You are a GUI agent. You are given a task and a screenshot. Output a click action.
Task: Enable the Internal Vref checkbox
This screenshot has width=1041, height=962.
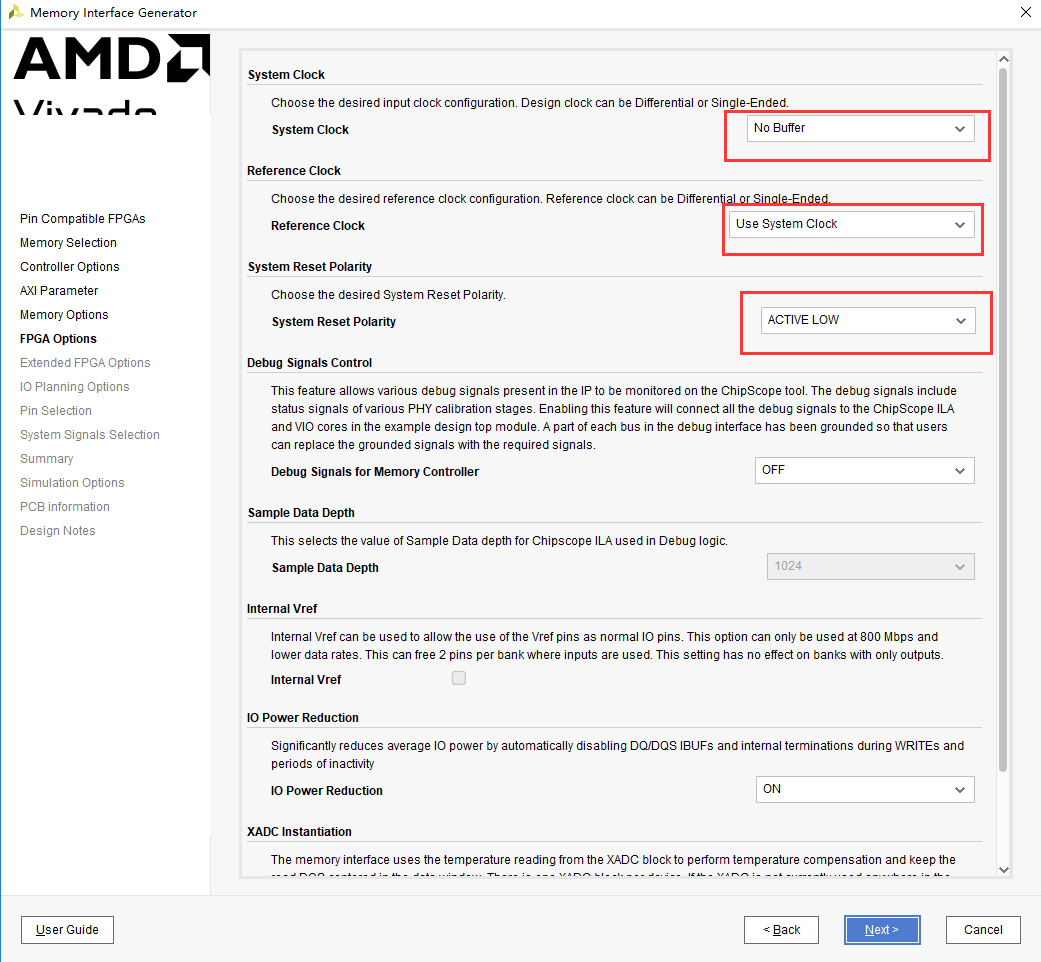pos(459,678)
